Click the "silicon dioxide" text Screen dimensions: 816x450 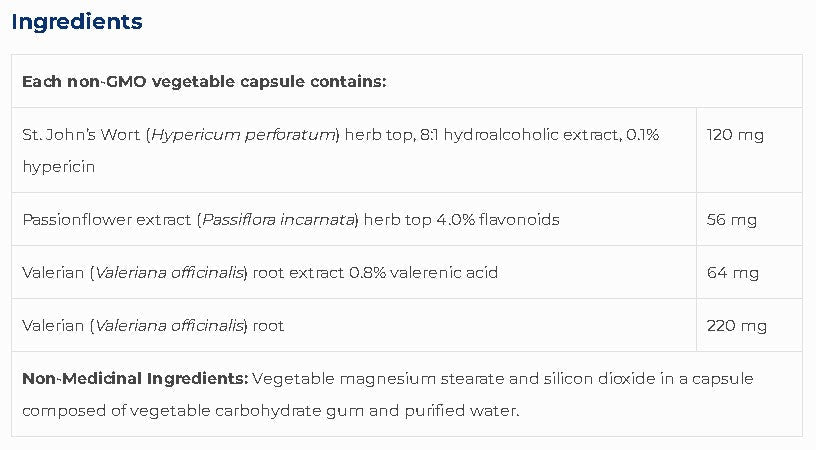coord(577,378)
